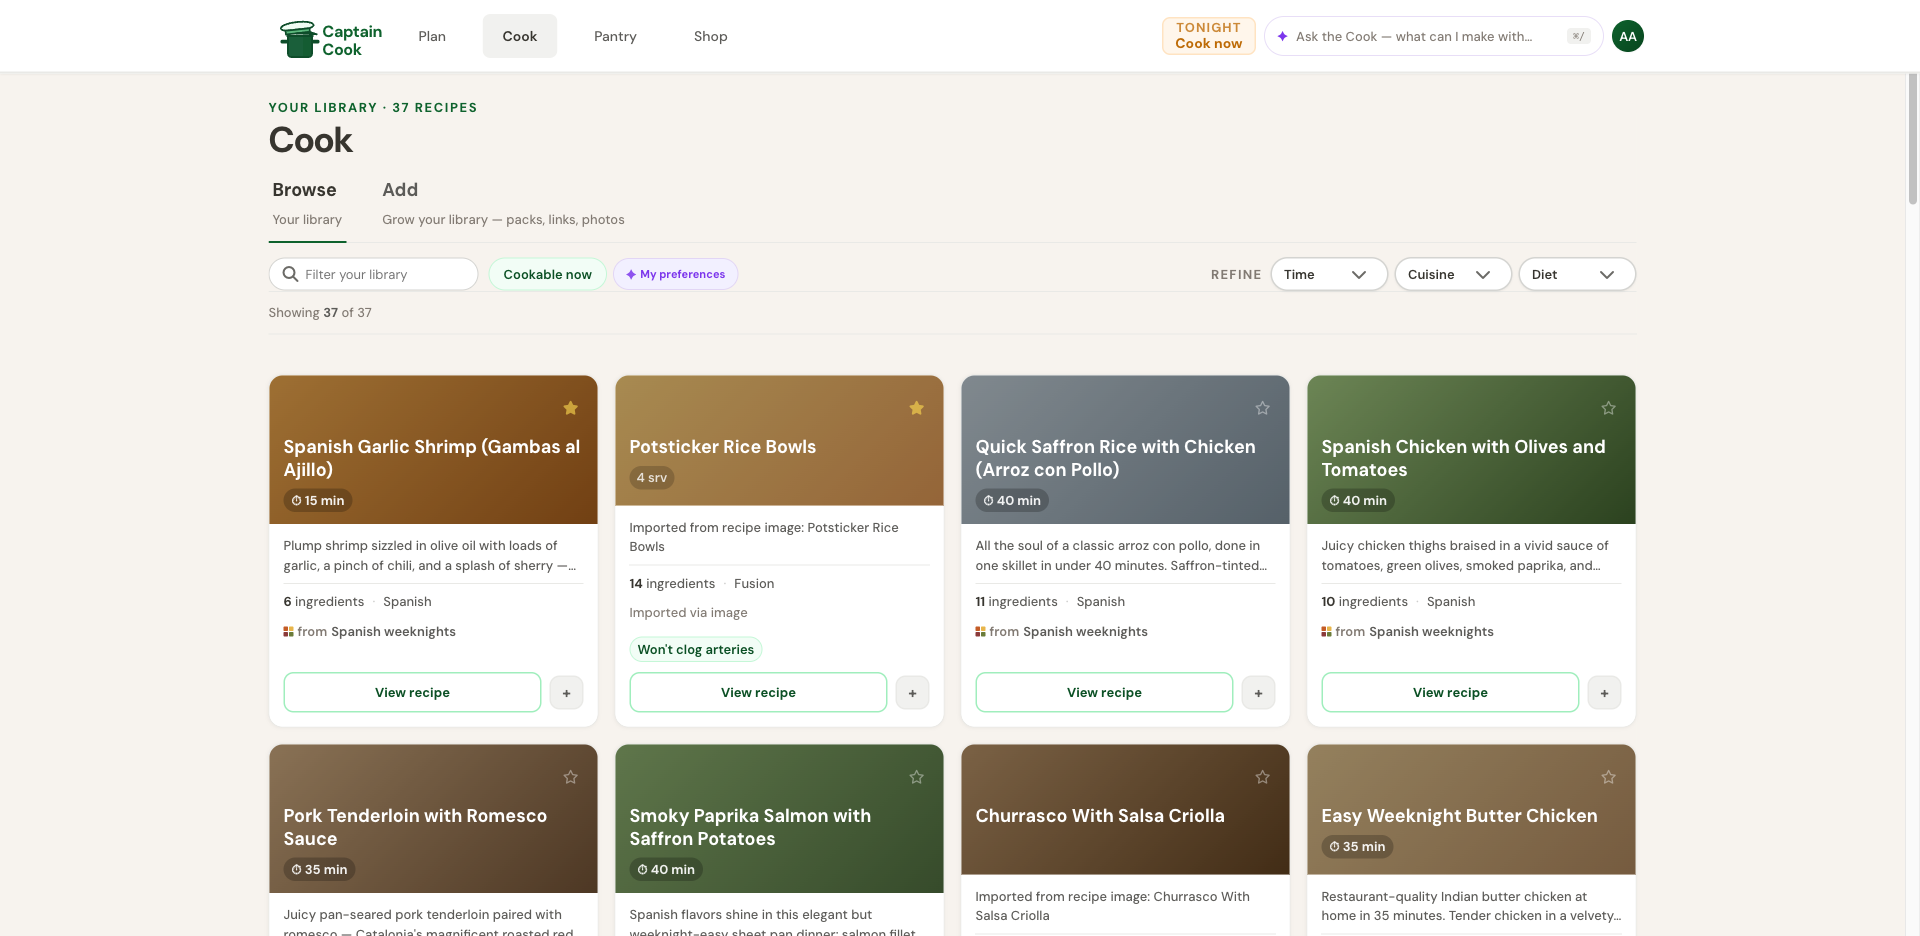Click 40 min badge on Spanish Chicken card
This screenshot has height=936, width=1920.
tap(1358, 501)
